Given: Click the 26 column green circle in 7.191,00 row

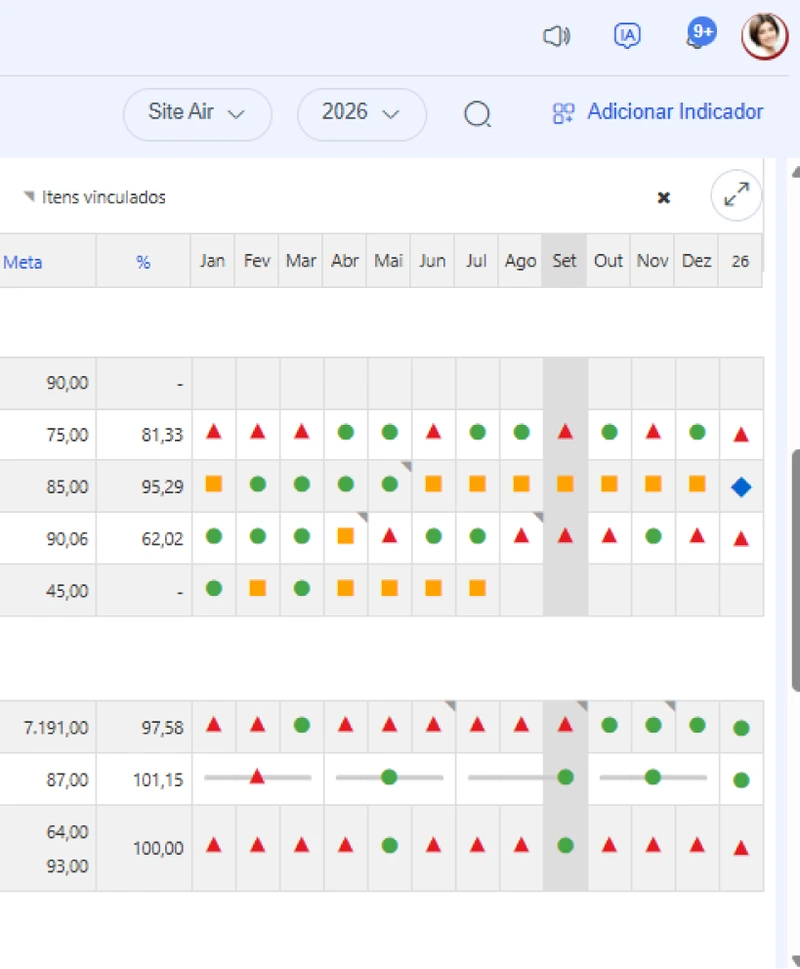Looking at the screenshot, I should coord(741,728).
